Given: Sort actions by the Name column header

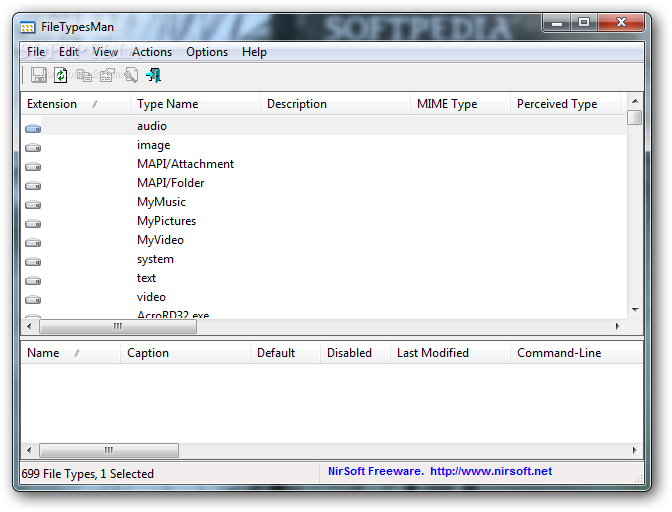Looking at the screenshot, I should click(71, 353).
